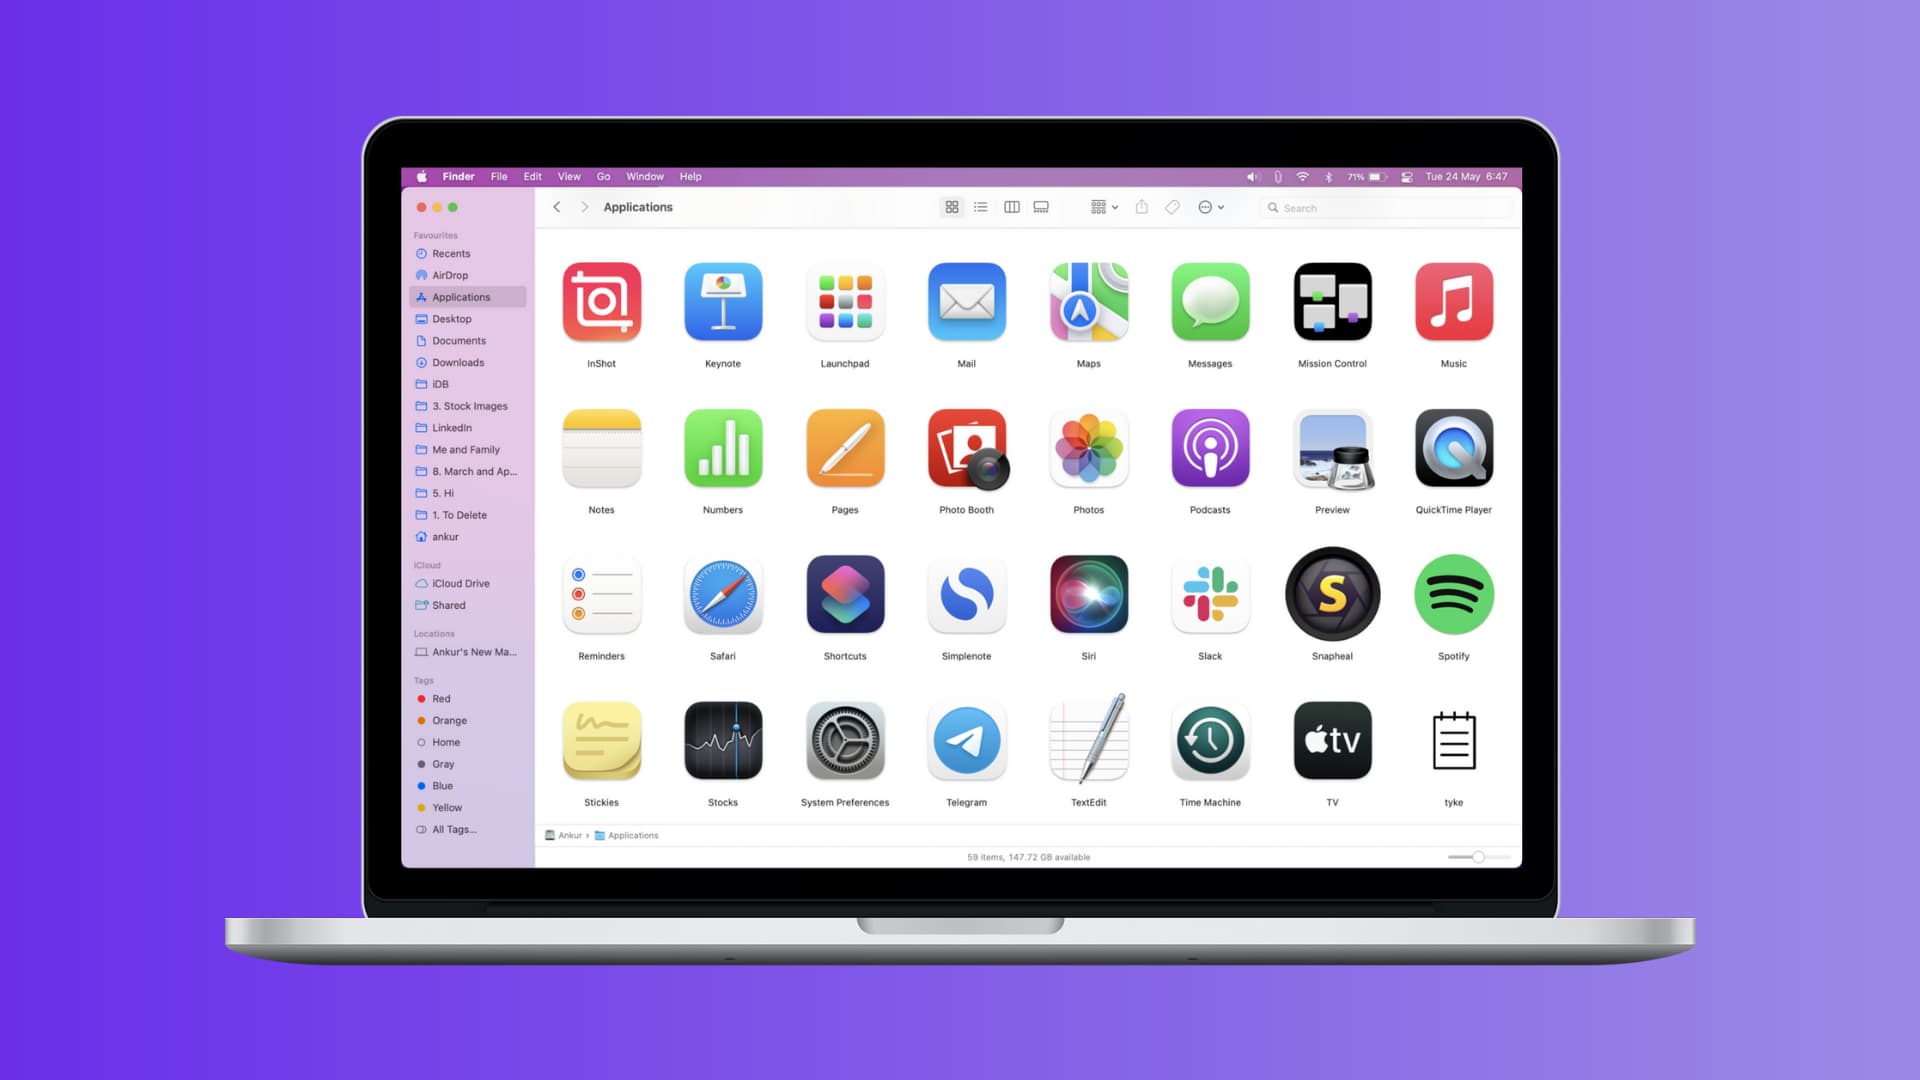Select the Downloads folder
Viewport: 1920px width, 1080px height.
pyautogui.click(x=458, y=363)
